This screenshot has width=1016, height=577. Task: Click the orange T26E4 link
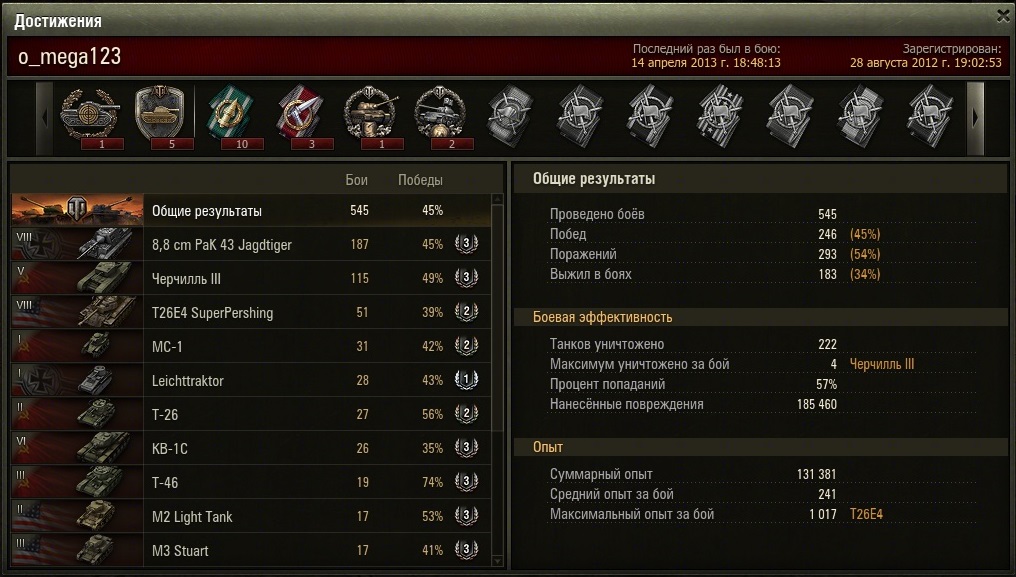pyautogui.click(x=866, y=514)
